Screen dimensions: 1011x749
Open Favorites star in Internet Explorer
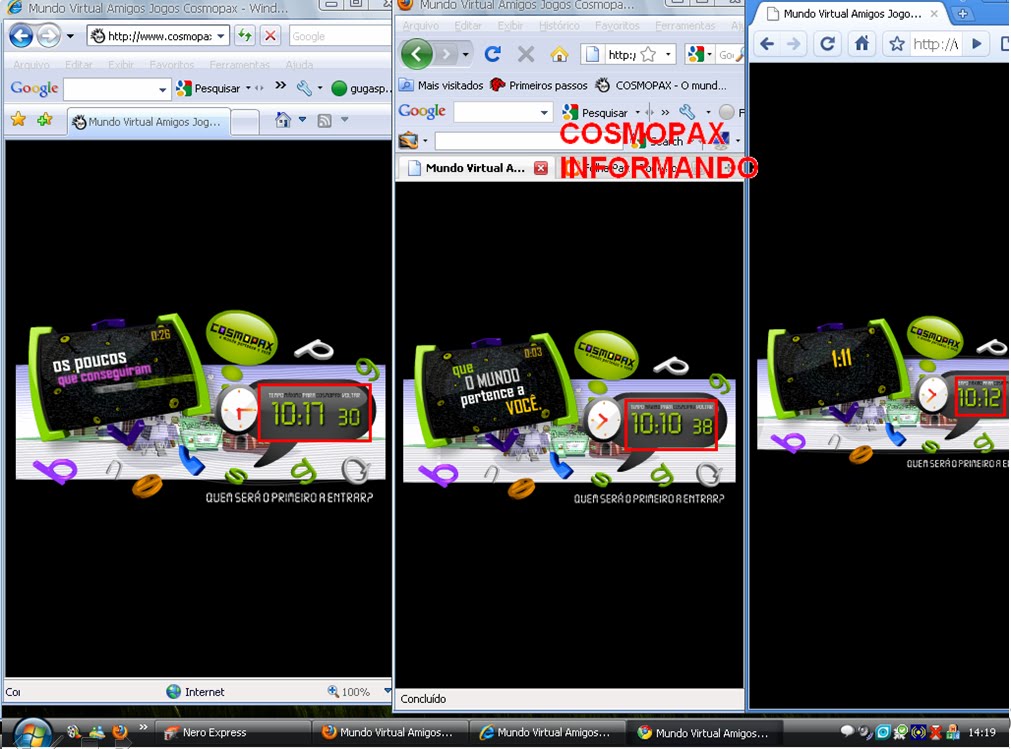pyautogui.click(x=19, y=119)
